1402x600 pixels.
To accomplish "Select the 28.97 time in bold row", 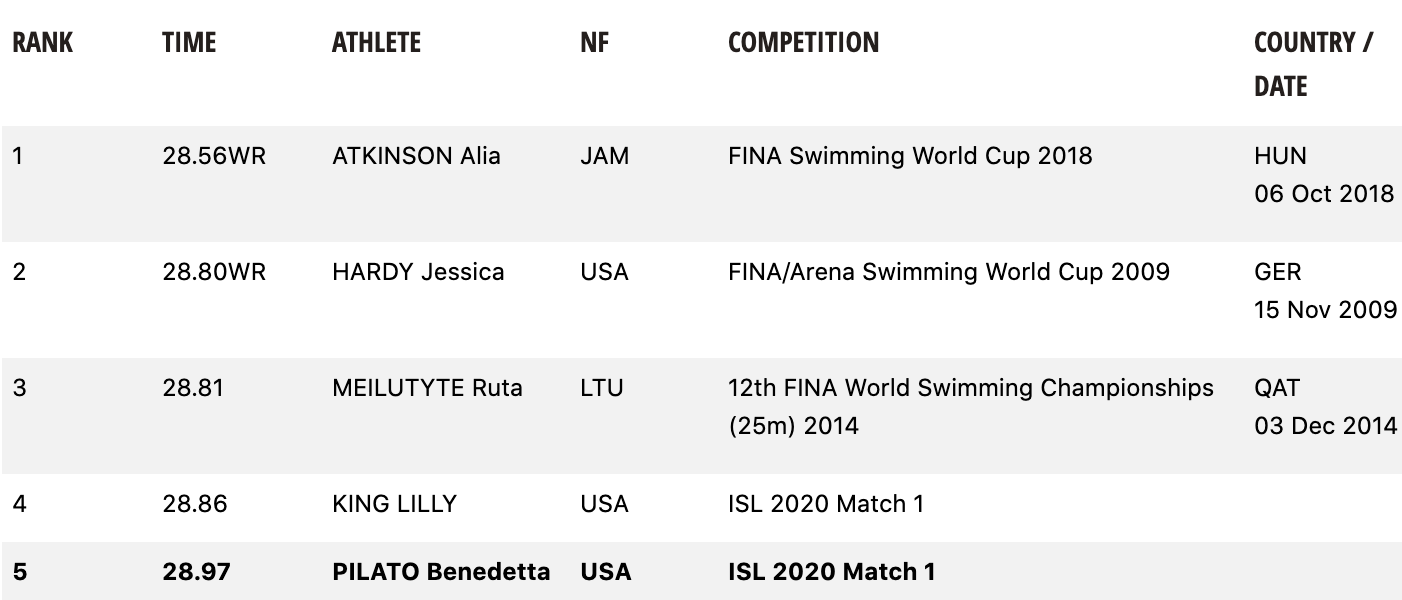I will tap(196, 572).
